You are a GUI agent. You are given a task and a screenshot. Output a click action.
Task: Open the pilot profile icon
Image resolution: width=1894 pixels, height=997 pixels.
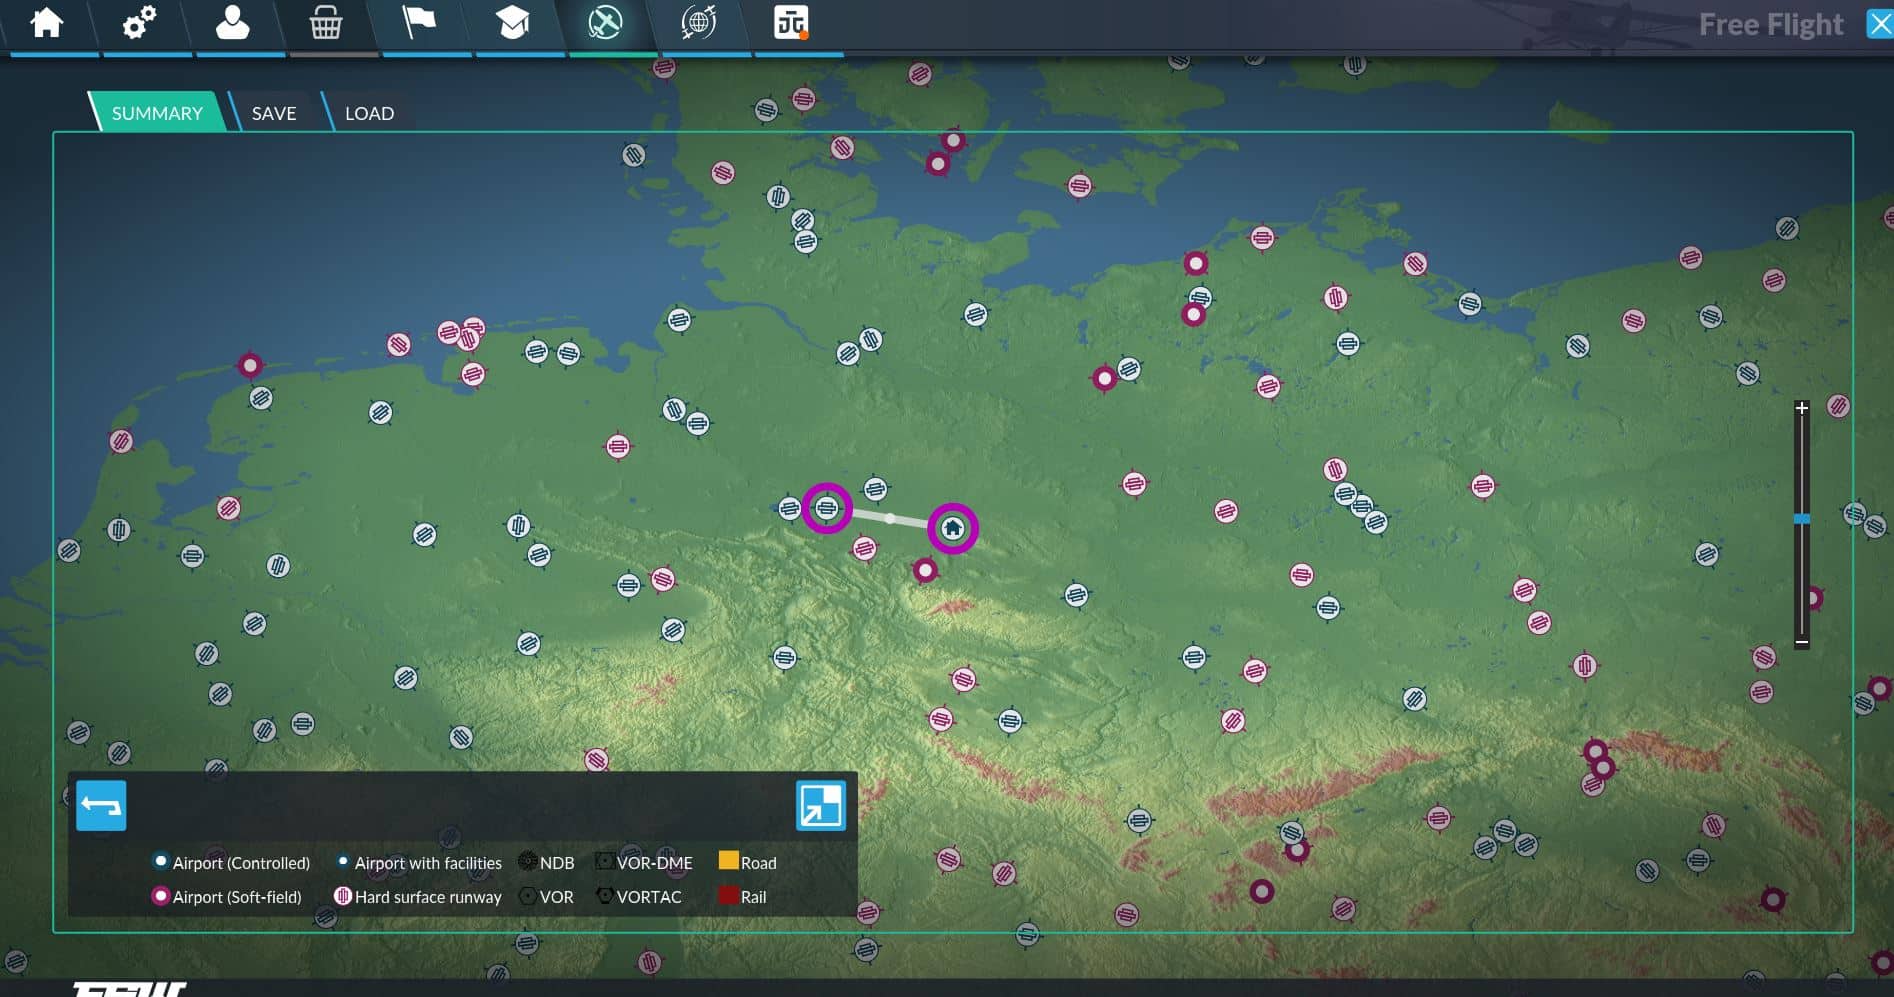click(232, 23)
